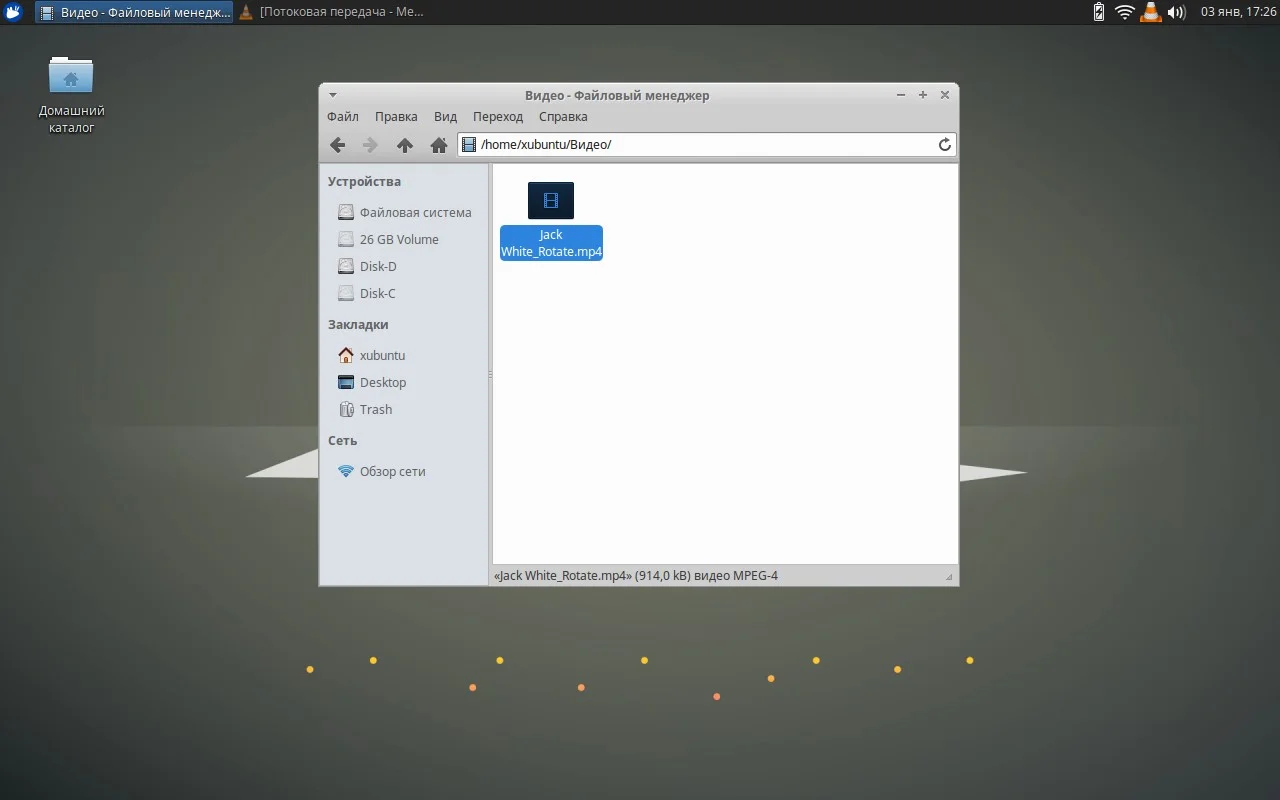
Task: Open the Переход menu
Action: pyautogui.click(x=498, y=117)
